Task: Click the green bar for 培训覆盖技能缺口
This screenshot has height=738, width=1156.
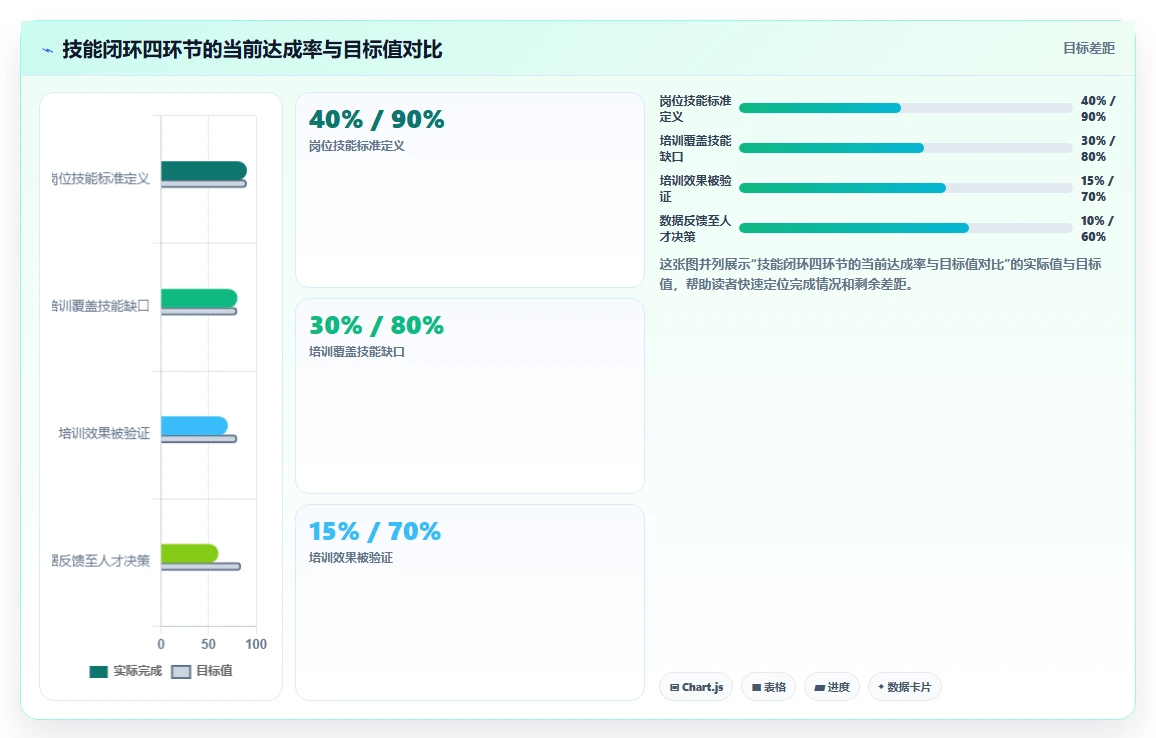Action: tap(199, 299)
